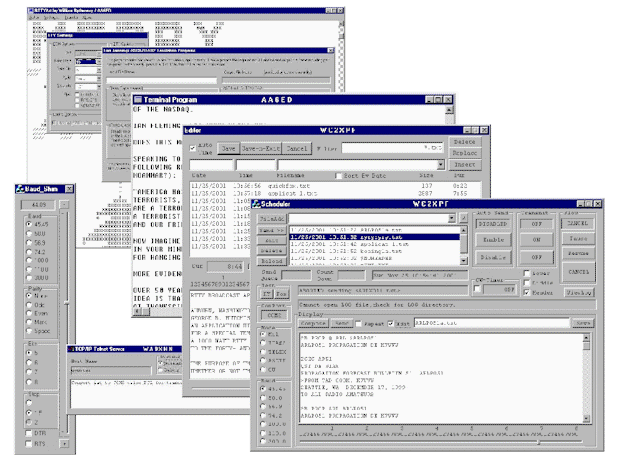Select Mark parity in Baud_Shim
The image size is (621, 467).
coord(29,322)
